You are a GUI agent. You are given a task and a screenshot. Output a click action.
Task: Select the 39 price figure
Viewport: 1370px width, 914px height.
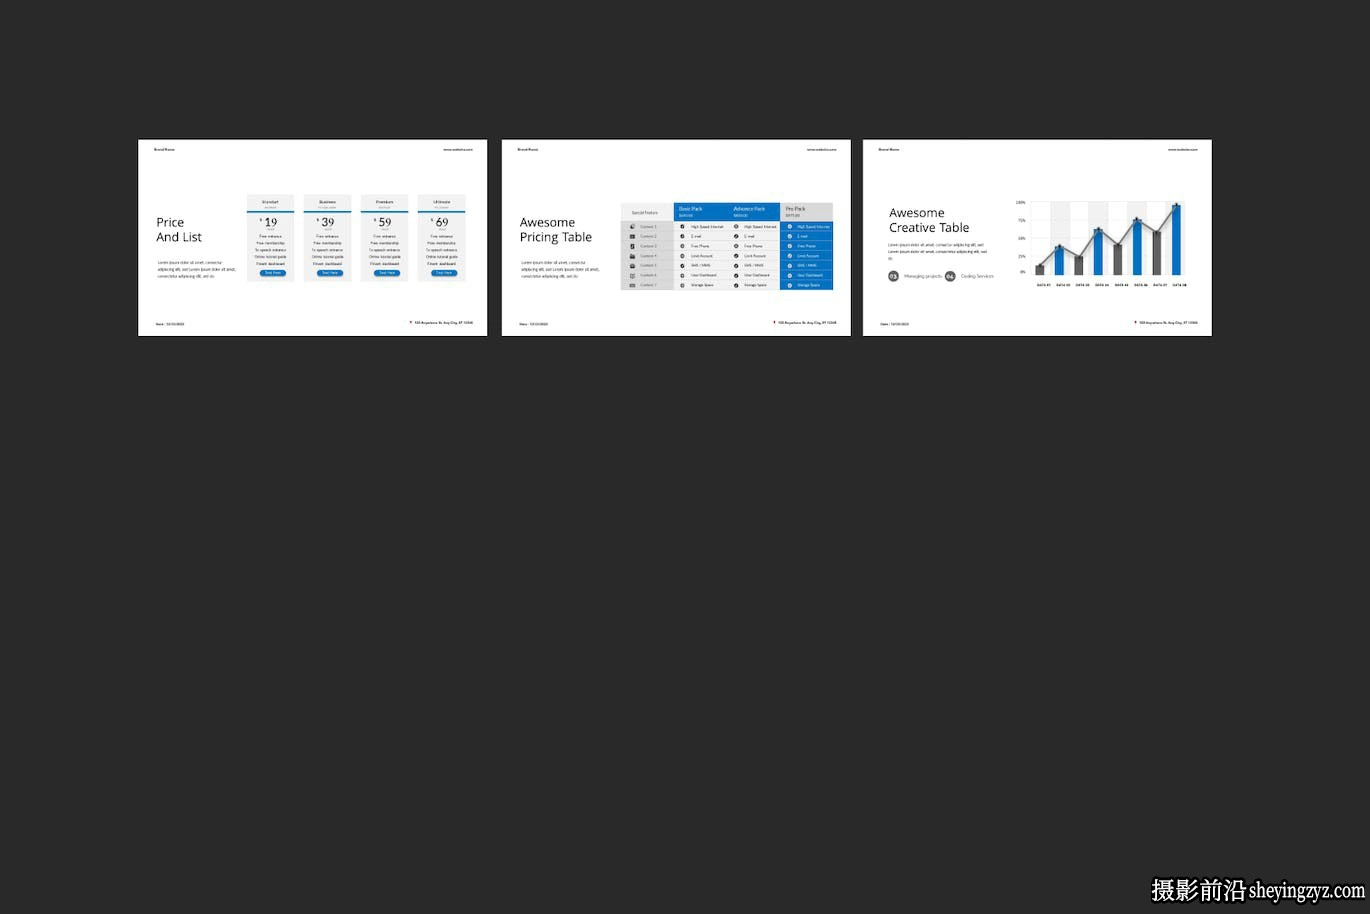click(x=327, y=222)
